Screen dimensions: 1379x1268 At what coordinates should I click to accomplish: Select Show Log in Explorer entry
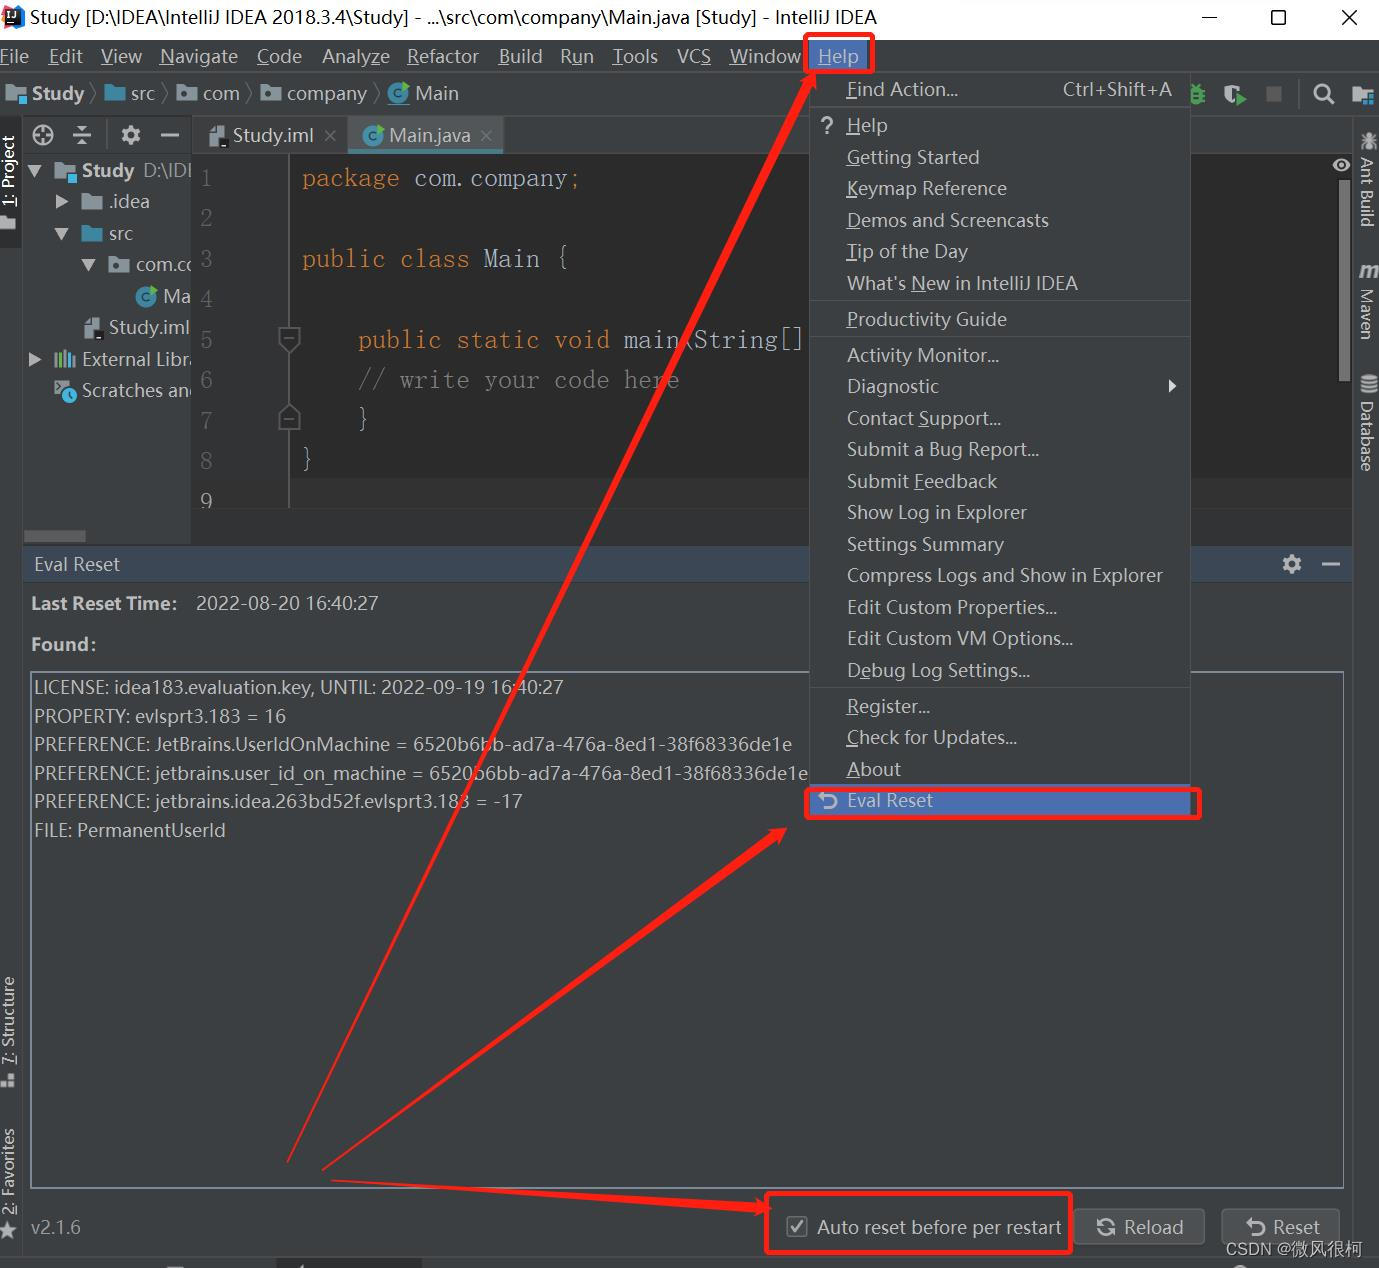click(x=1000, y=512)
